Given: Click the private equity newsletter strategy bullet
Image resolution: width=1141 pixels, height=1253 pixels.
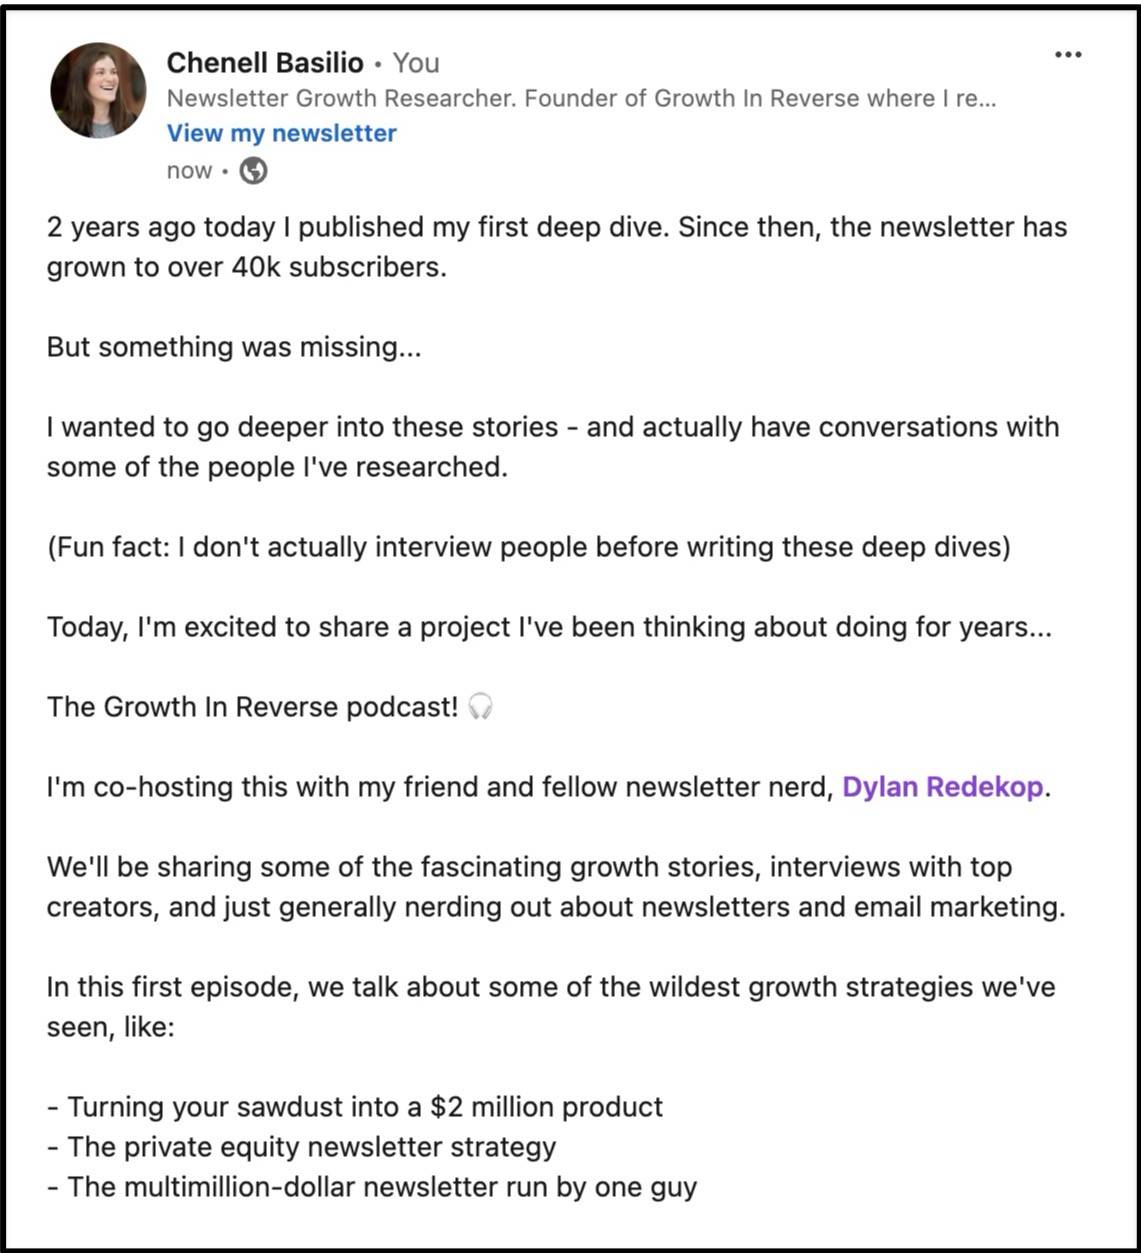Looking at the screenshot, I should point(301,1147).
